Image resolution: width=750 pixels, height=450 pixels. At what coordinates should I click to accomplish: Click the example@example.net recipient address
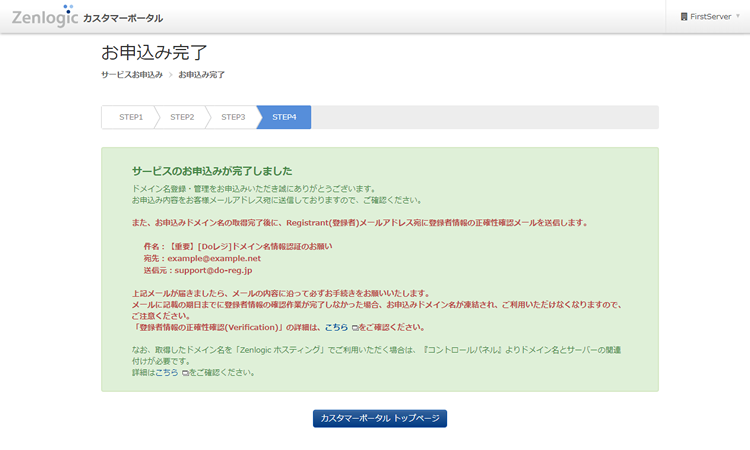[x=214, y=259]
